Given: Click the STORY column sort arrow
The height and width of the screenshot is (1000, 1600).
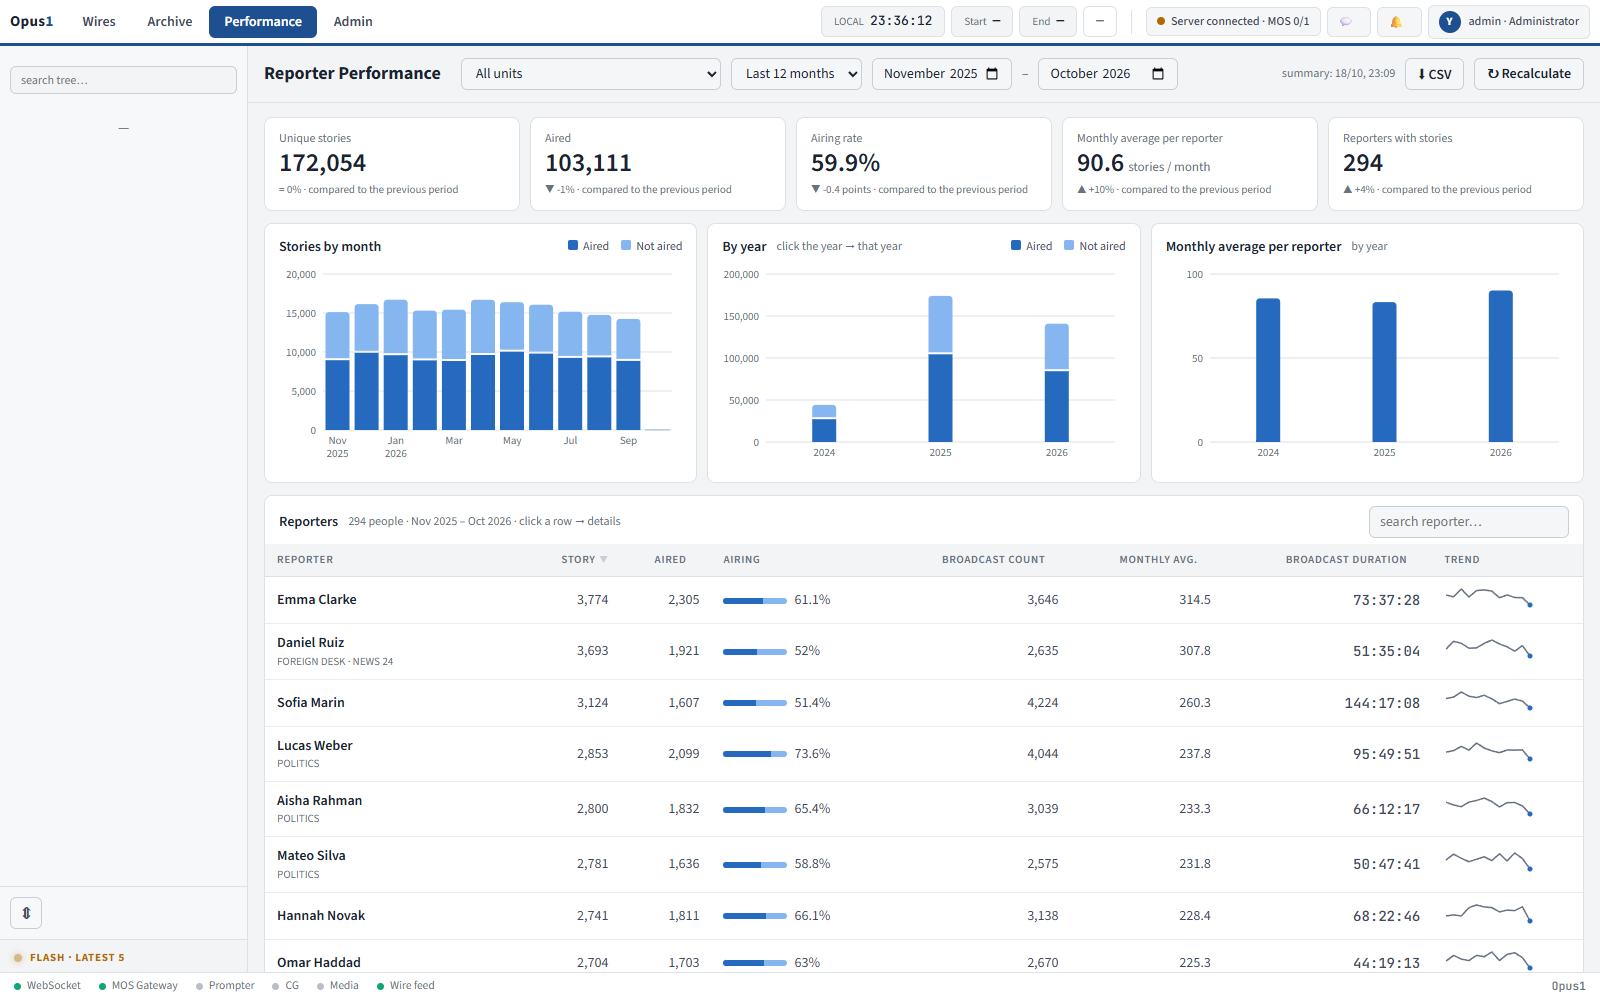Looking at the screenshot, I should coord(604,560).
